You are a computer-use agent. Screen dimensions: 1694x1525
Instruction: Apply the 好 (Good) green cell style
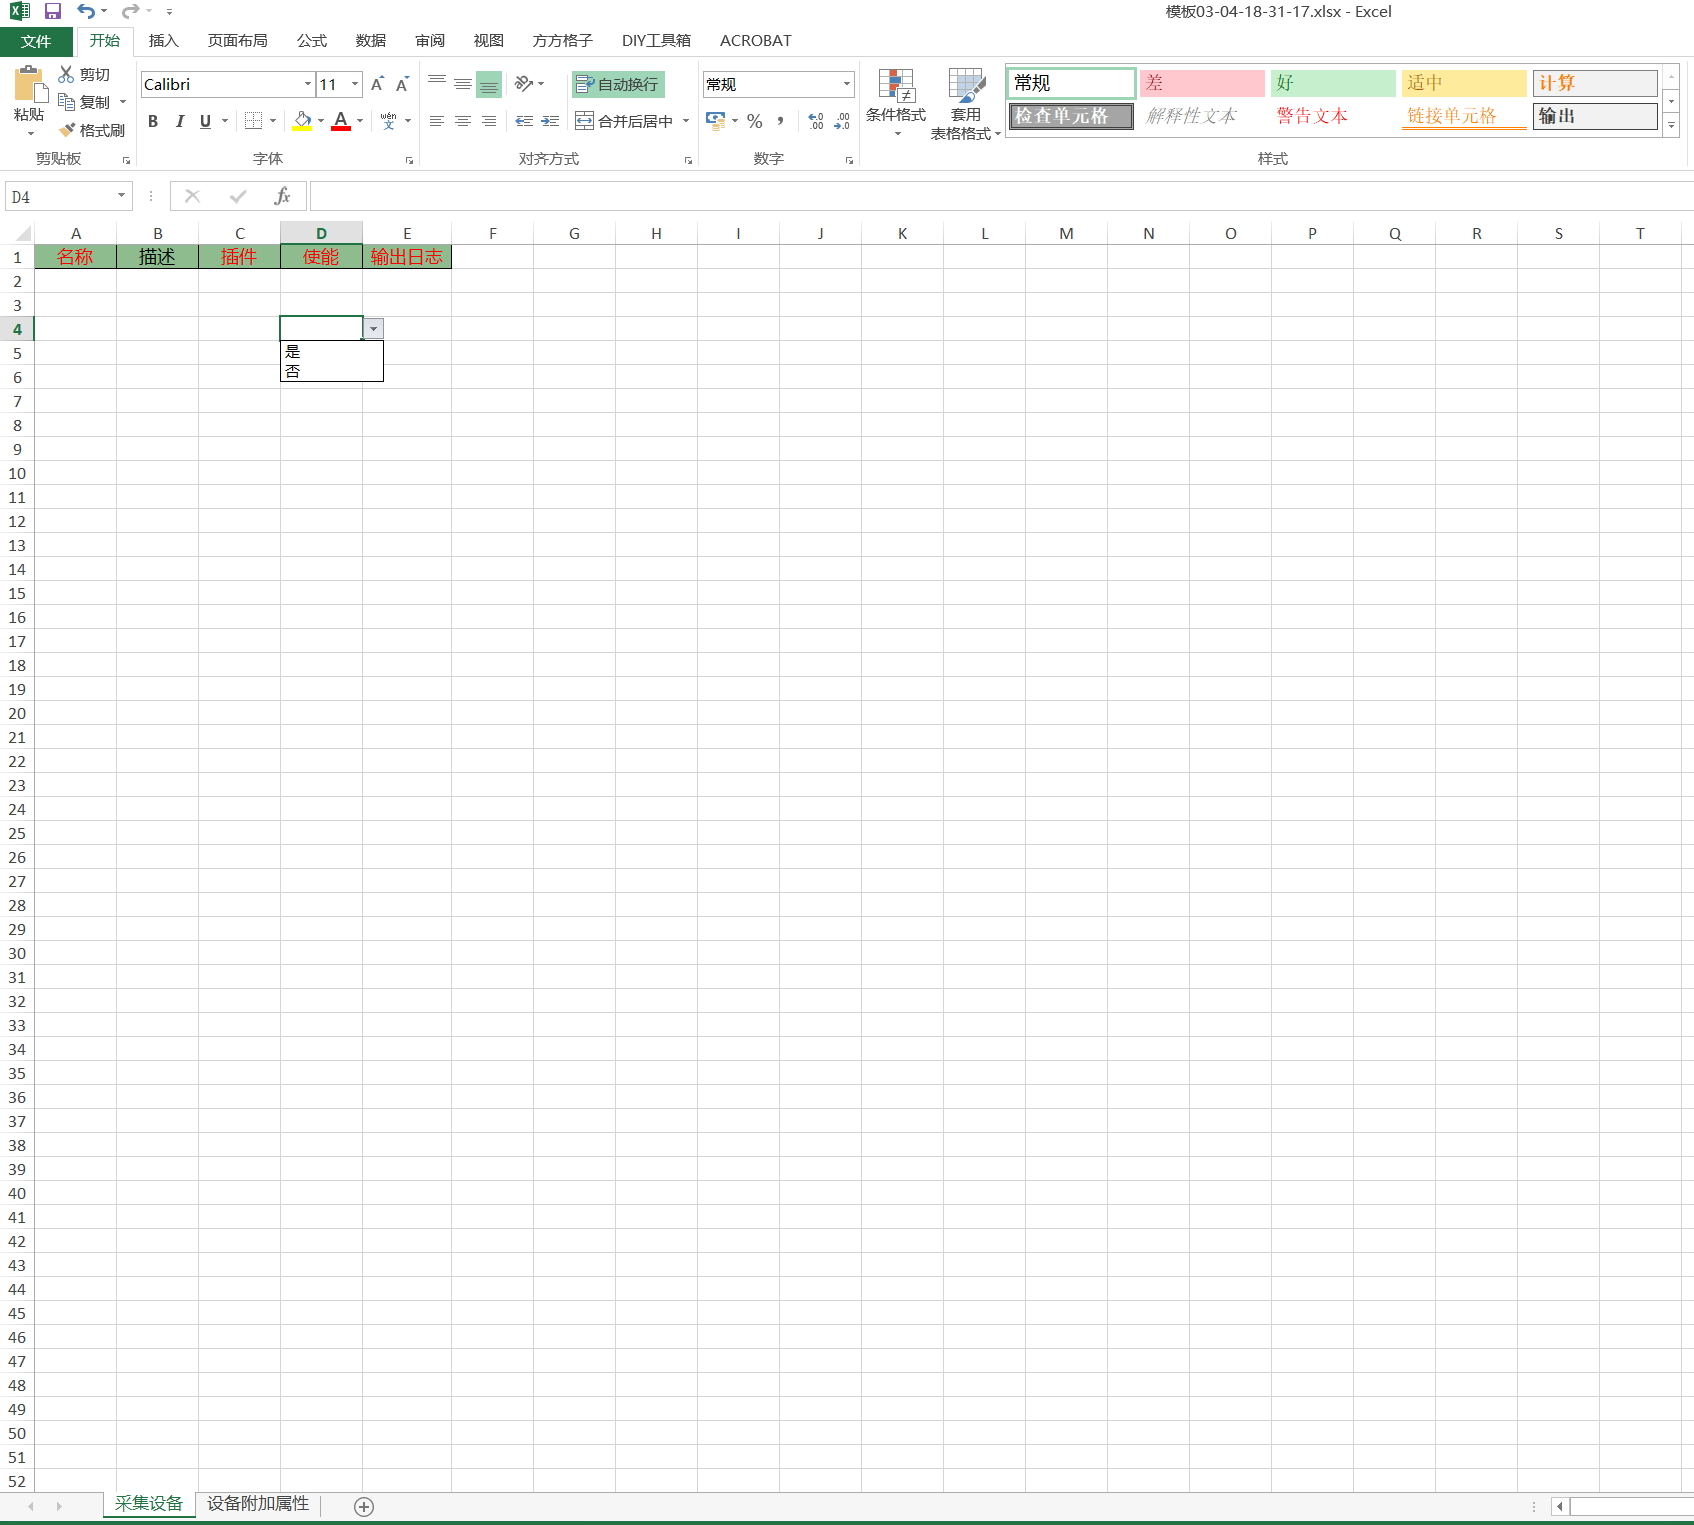coord(1332,83)
